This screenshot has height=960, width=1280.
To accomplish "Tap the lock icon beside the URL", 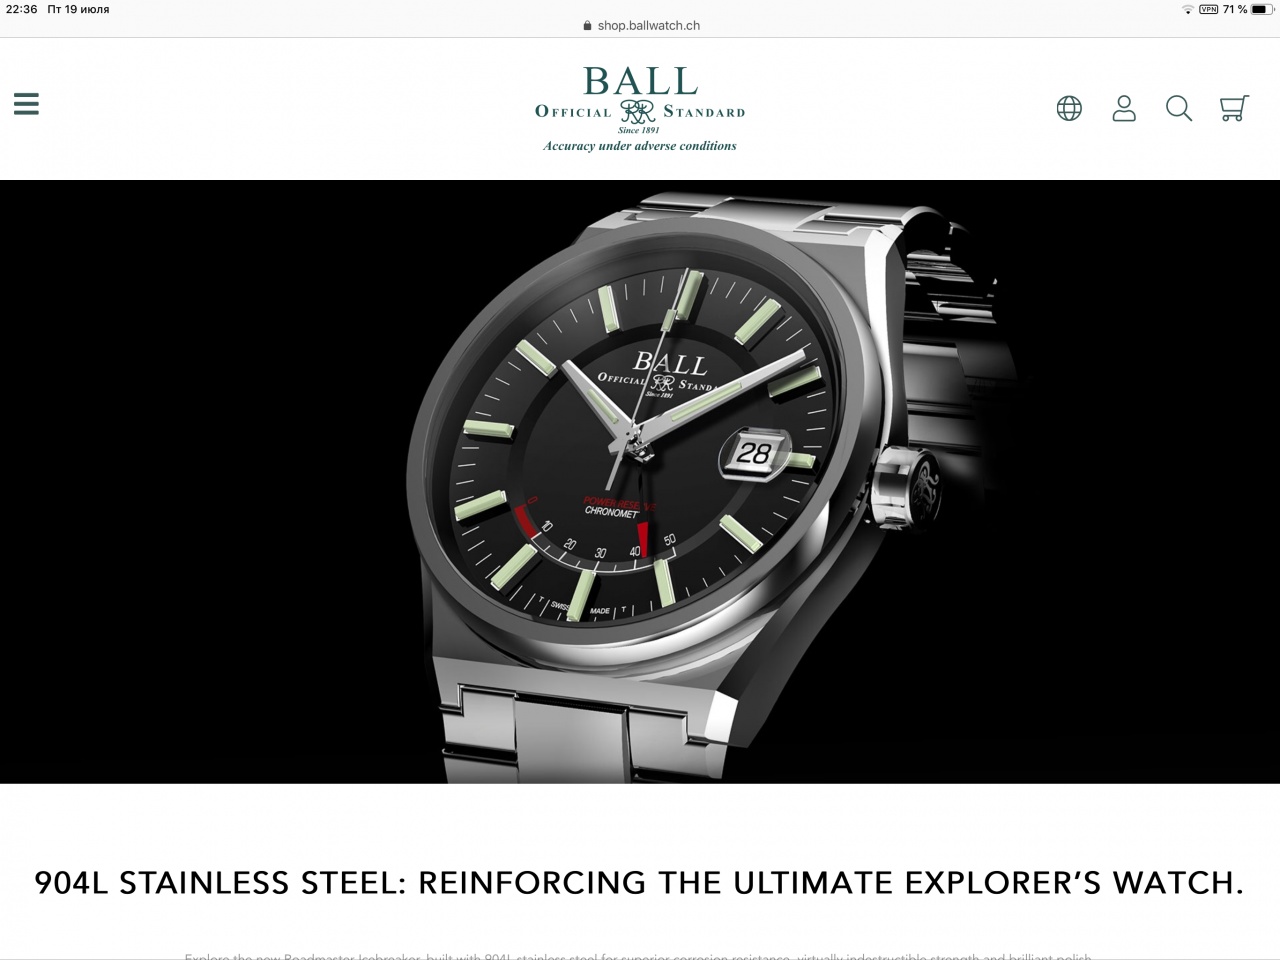I will coord(587,26).
